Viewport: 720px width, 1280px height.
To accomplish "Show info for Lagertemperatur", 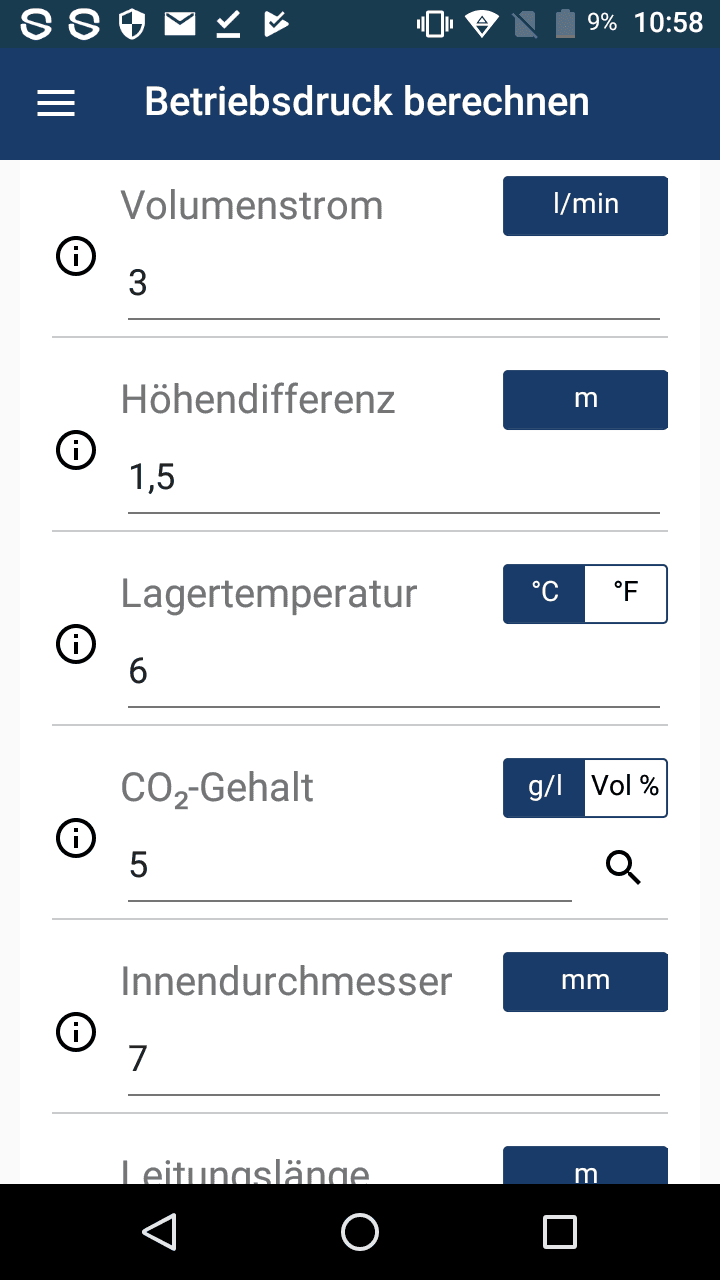I will click(x=76, y=644).
